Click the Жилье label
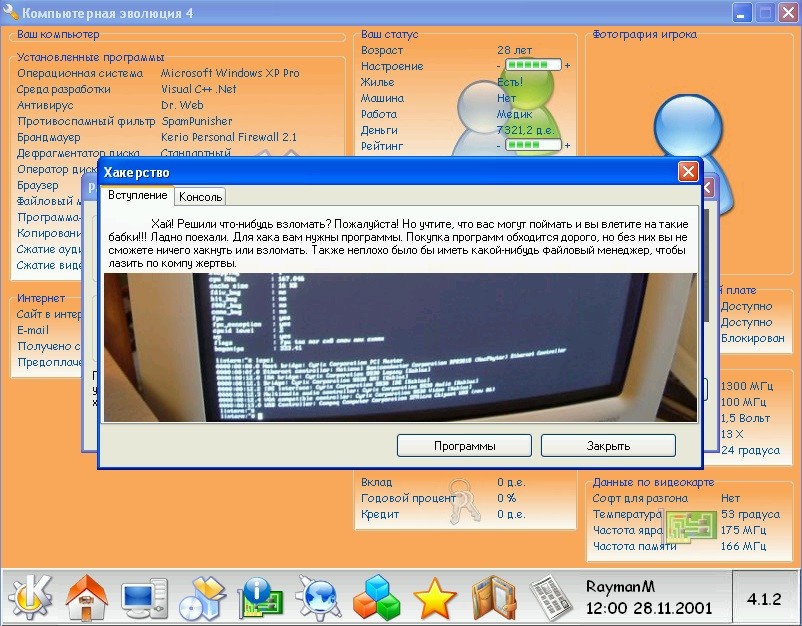The height and width of the screenshot is (626, 802). pyautogui.click(x=377, y=82)
